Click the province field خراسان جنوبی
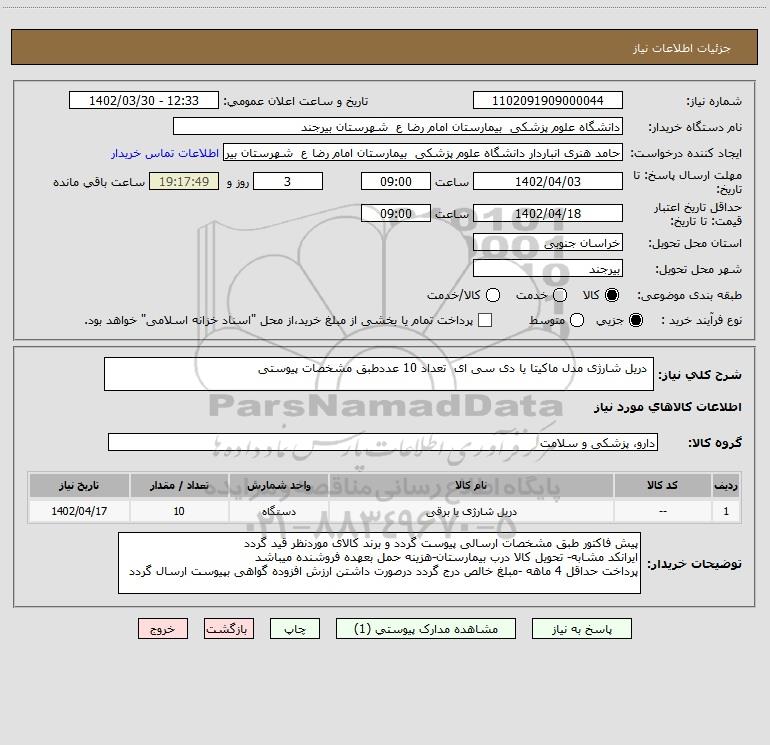 [x=548, y=242]
